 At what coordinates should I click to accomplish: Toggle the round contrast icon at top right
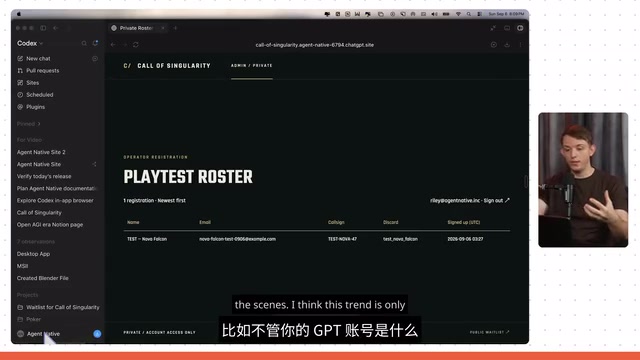[x=520, y=28]
